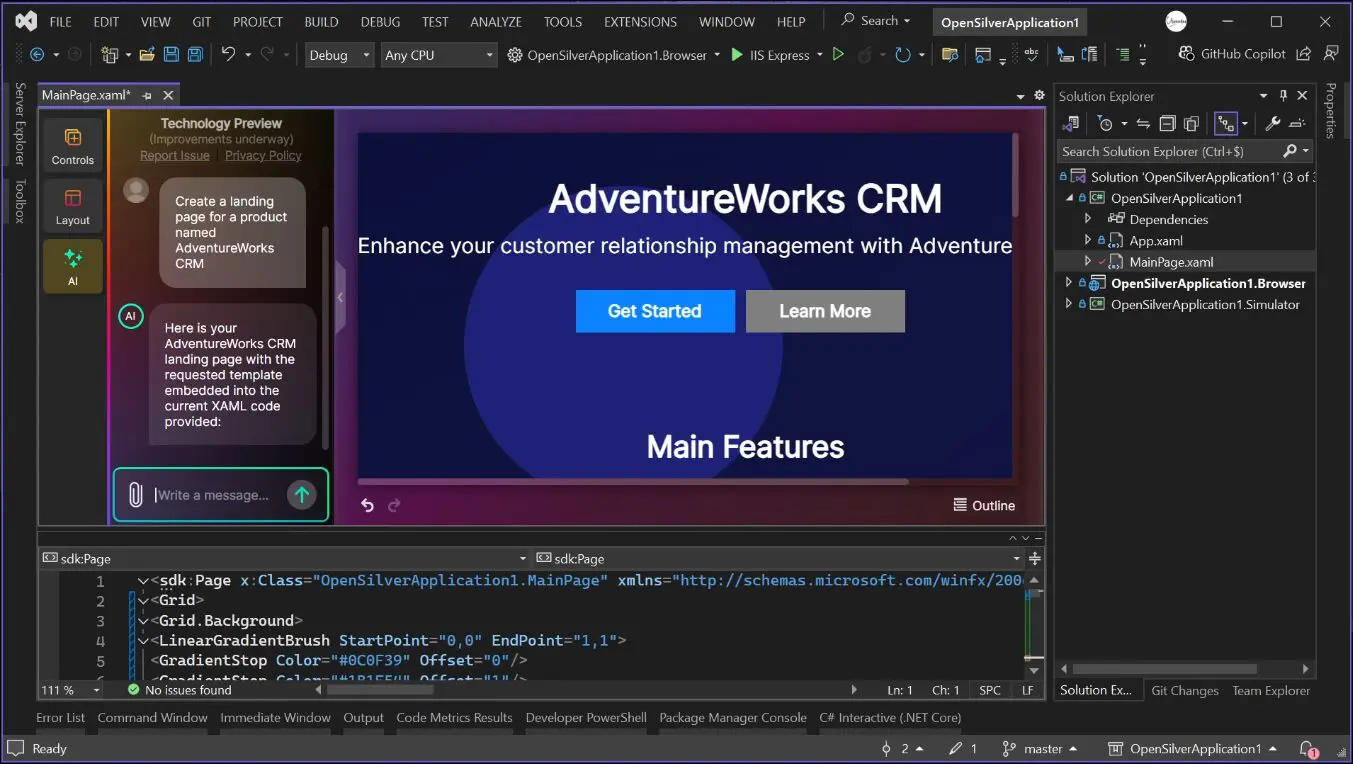
Task: Toggle auto-hide pin of Solution Explorer
Action: click(x=1284, y=96)
